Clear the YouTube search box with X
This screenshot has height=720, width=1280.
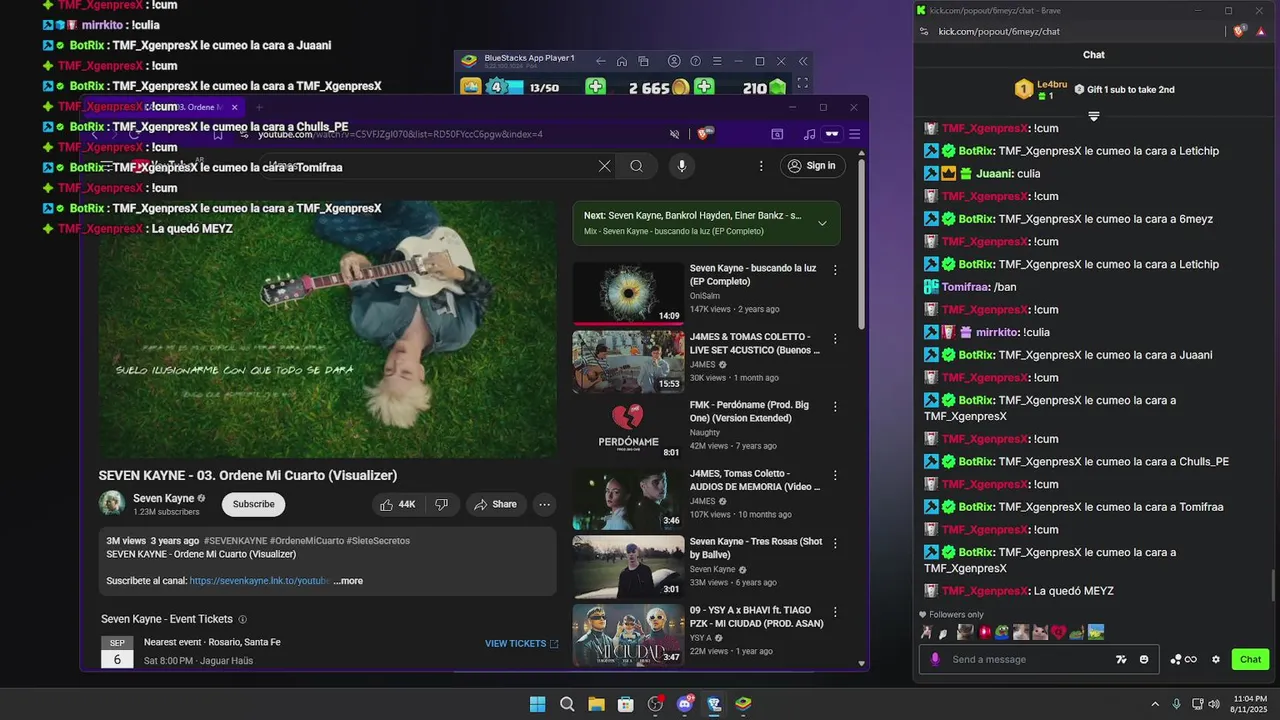click(604, 166)
